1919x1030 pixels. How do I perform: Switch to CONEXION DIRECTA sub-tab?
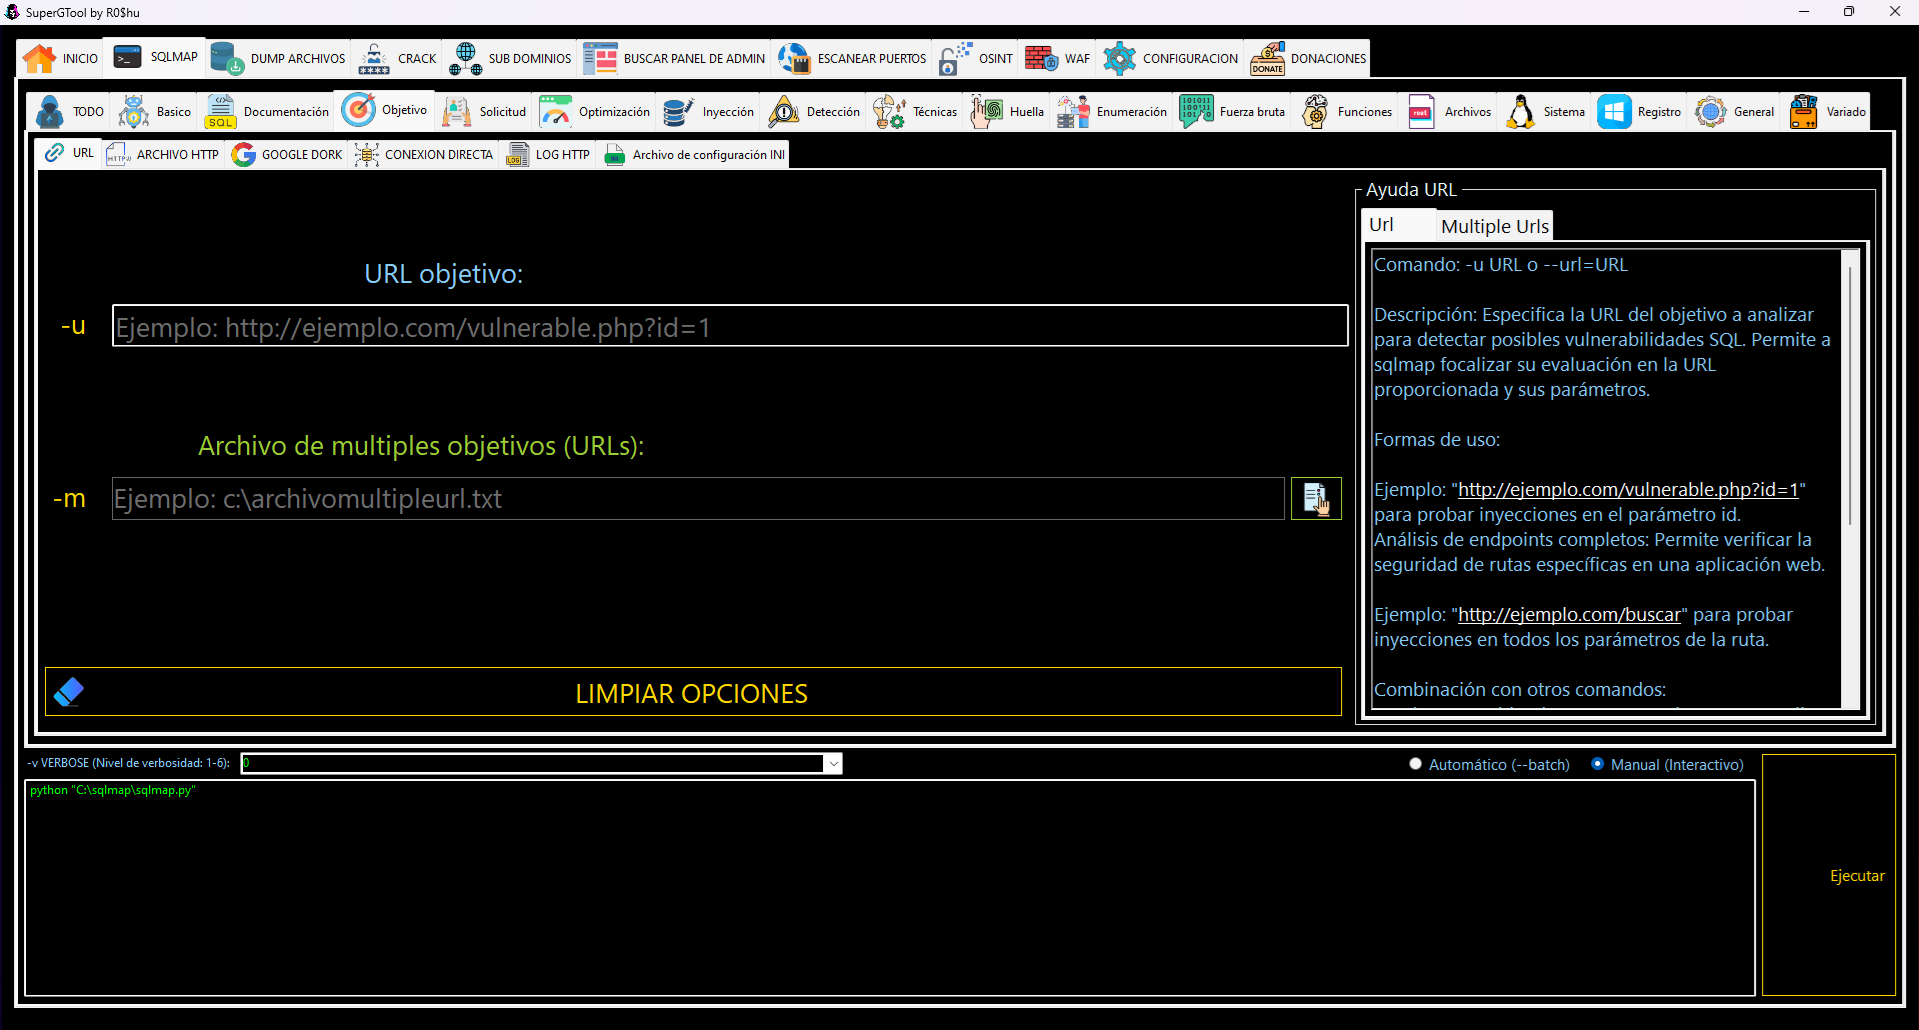point(423,154)
